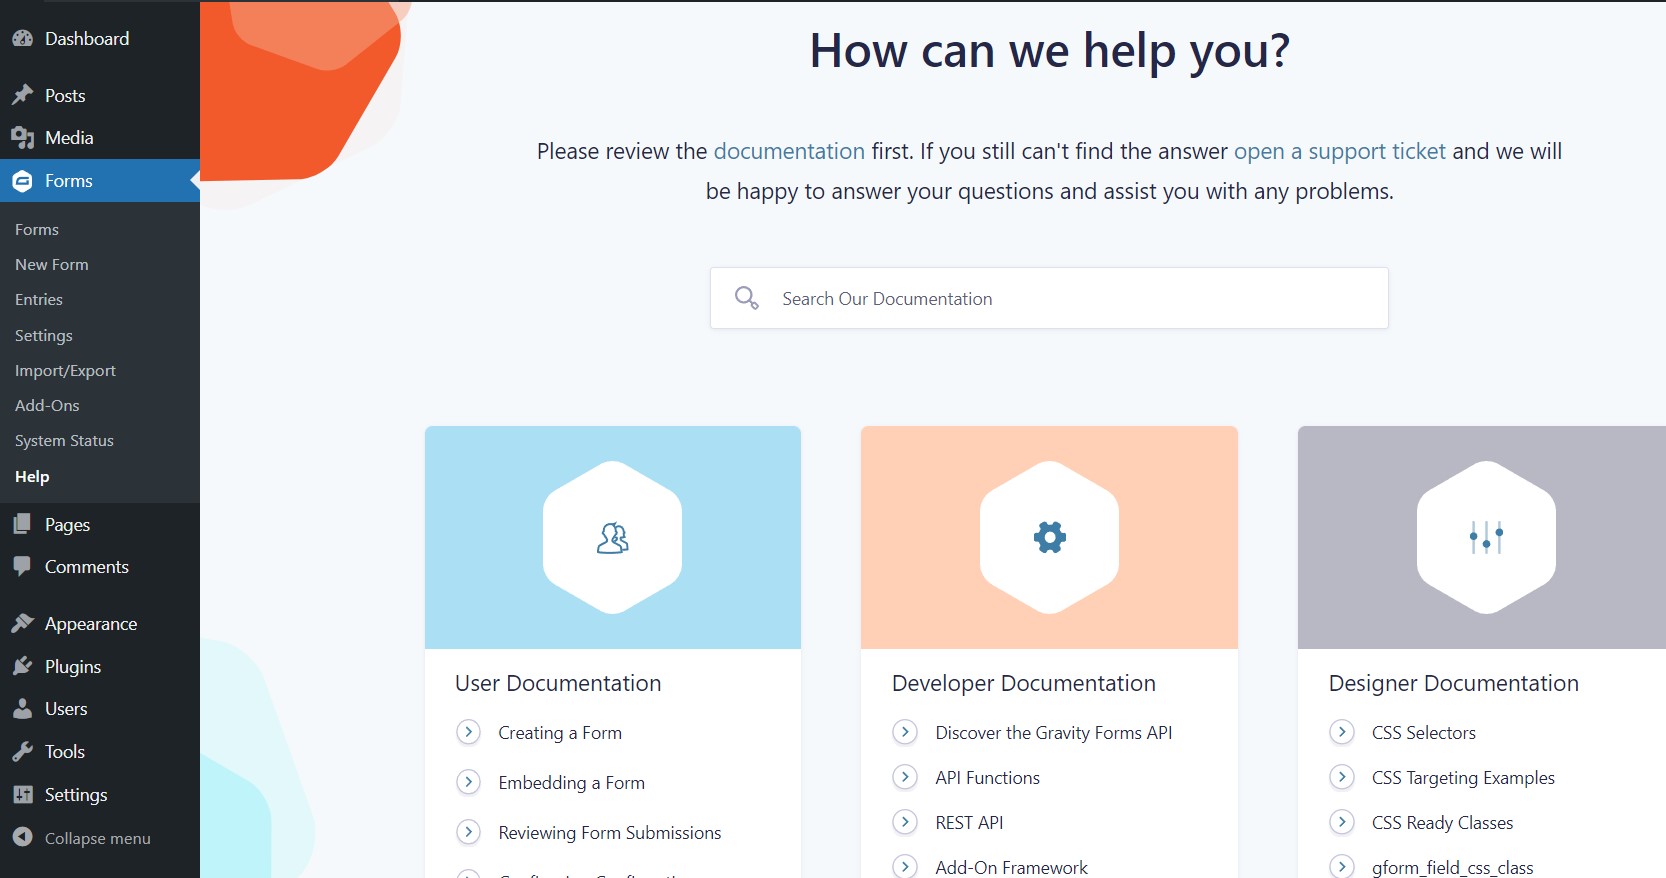
Task: Open the REST API documentation link
Action: (969, 823)
